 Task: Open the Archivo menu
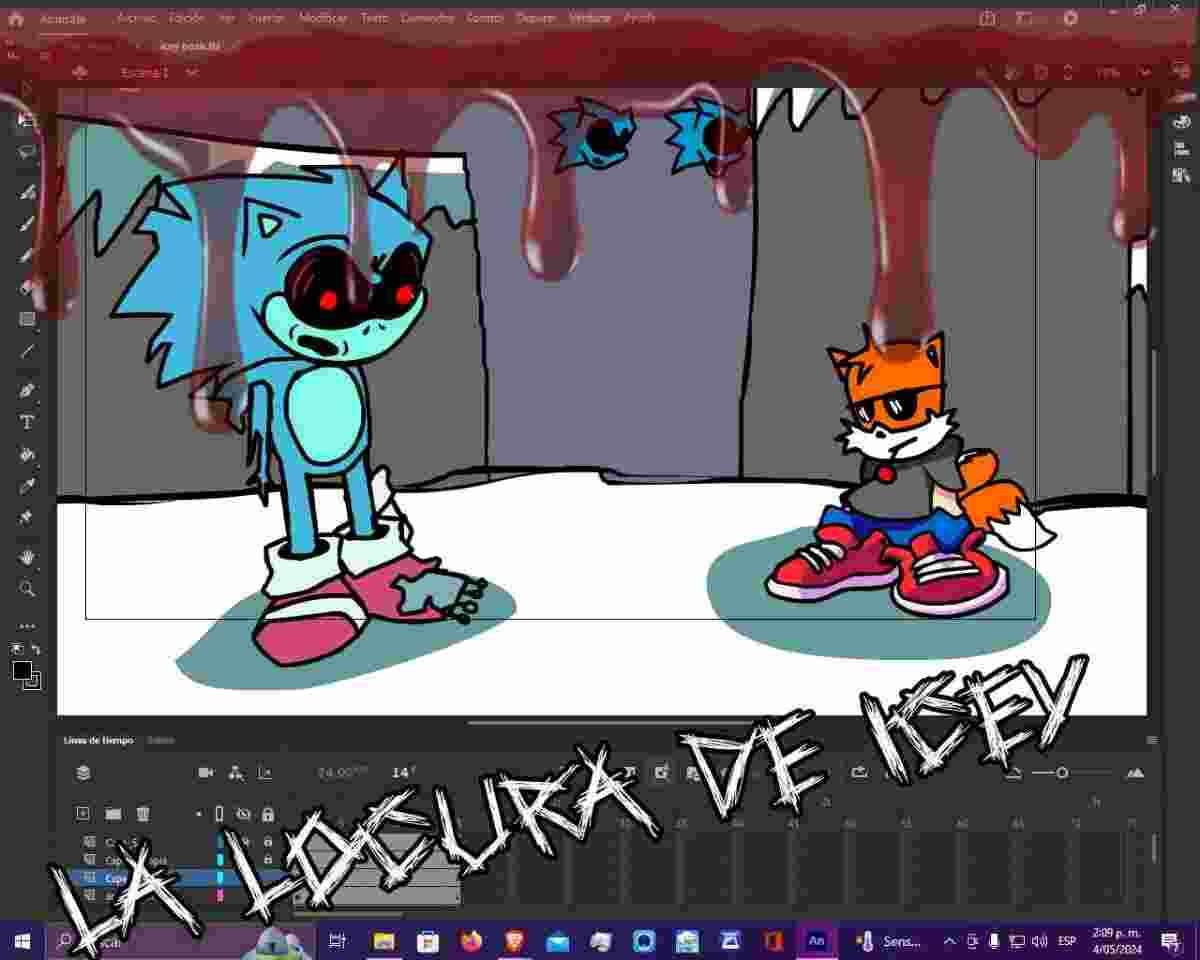point(135,18)
